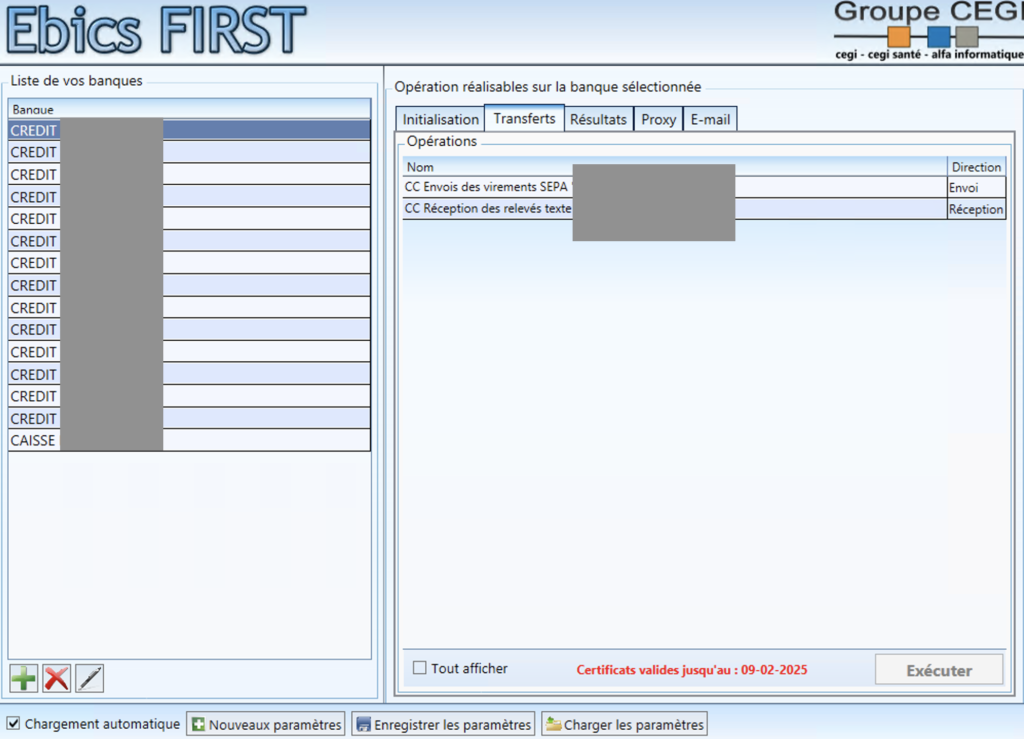
Task: Go to the Proxy tab
Action: point(658,119)
